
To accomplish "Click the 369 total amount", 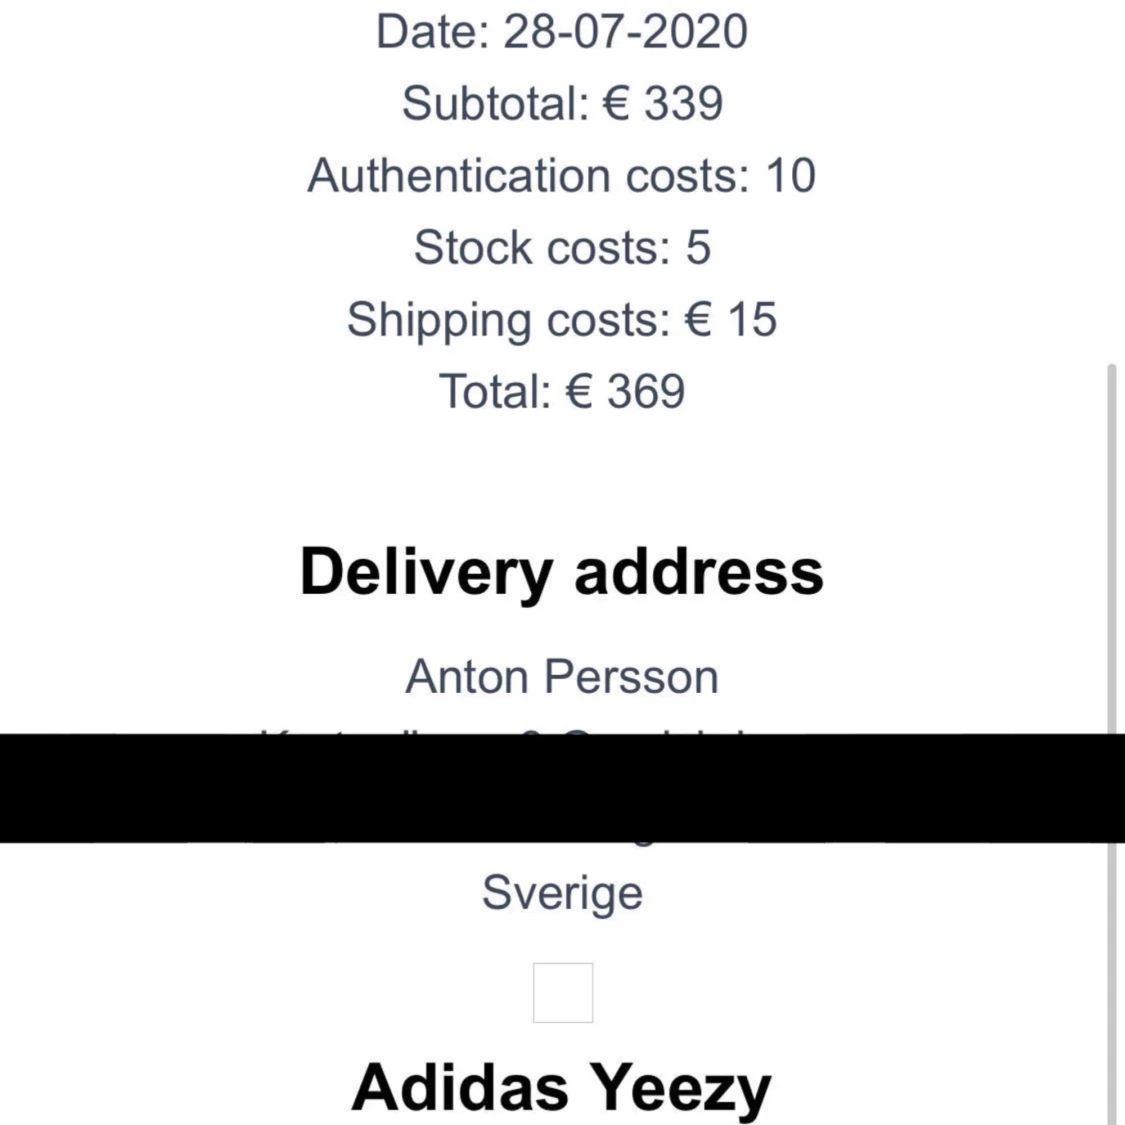I will 646,392.
